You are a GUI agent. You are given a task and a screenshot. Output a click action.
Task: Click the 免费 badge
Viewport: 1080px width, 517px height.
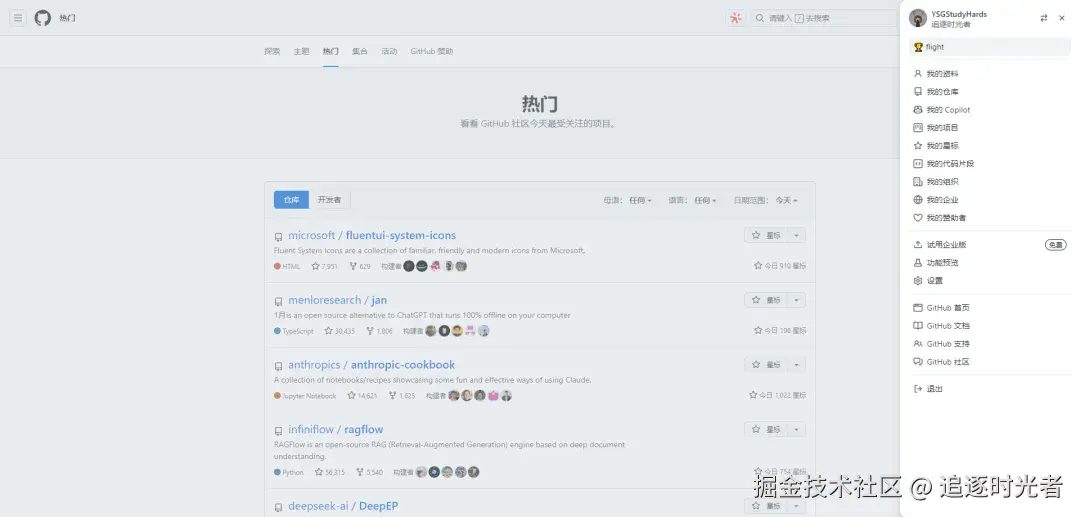[1055, 244]
